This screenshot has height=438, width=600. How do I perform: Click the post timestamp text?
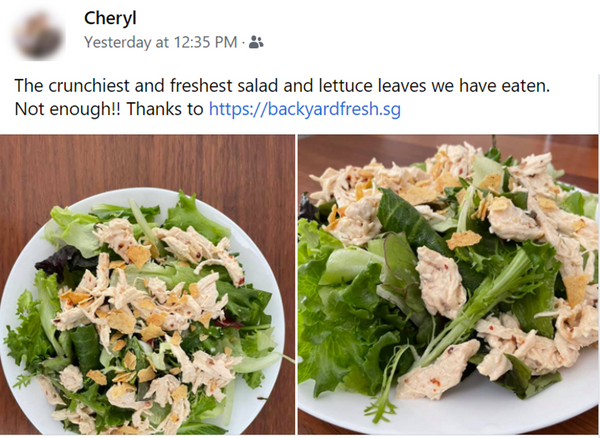pyautogui.click(x=161, y=42)
